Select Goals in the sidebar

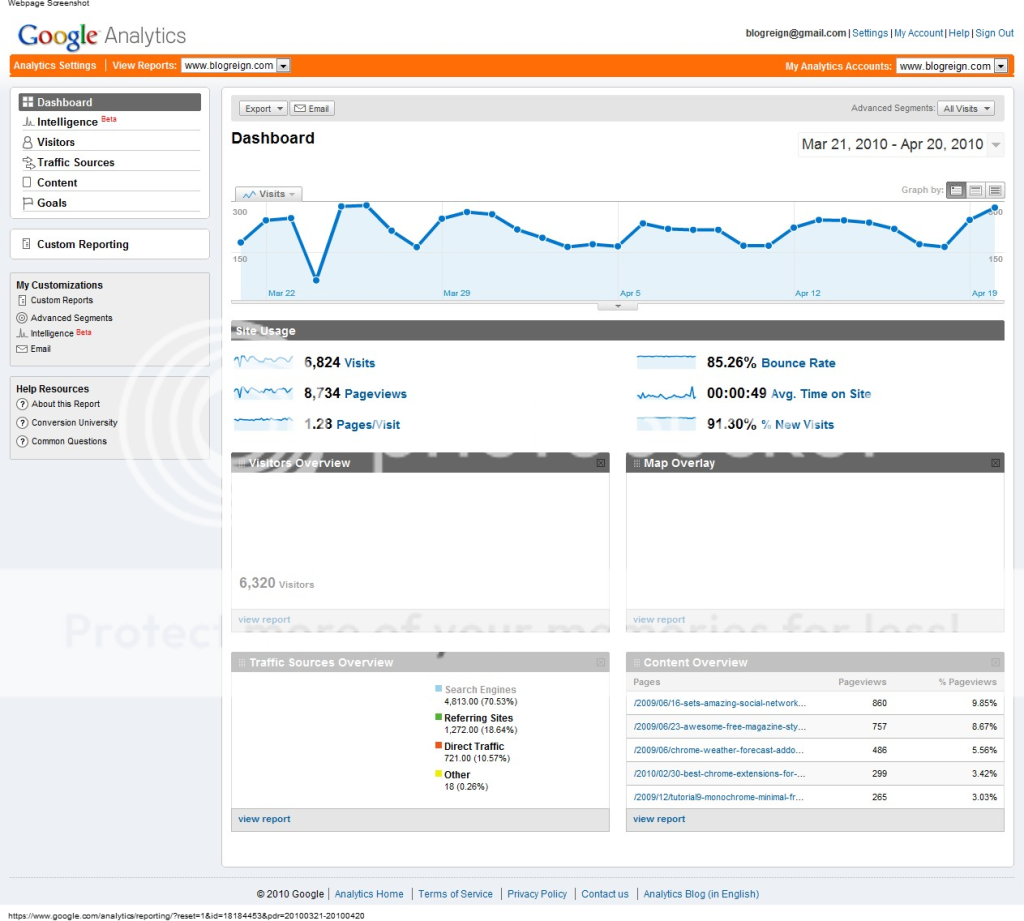pyautogui.click(x=52, y=202)
